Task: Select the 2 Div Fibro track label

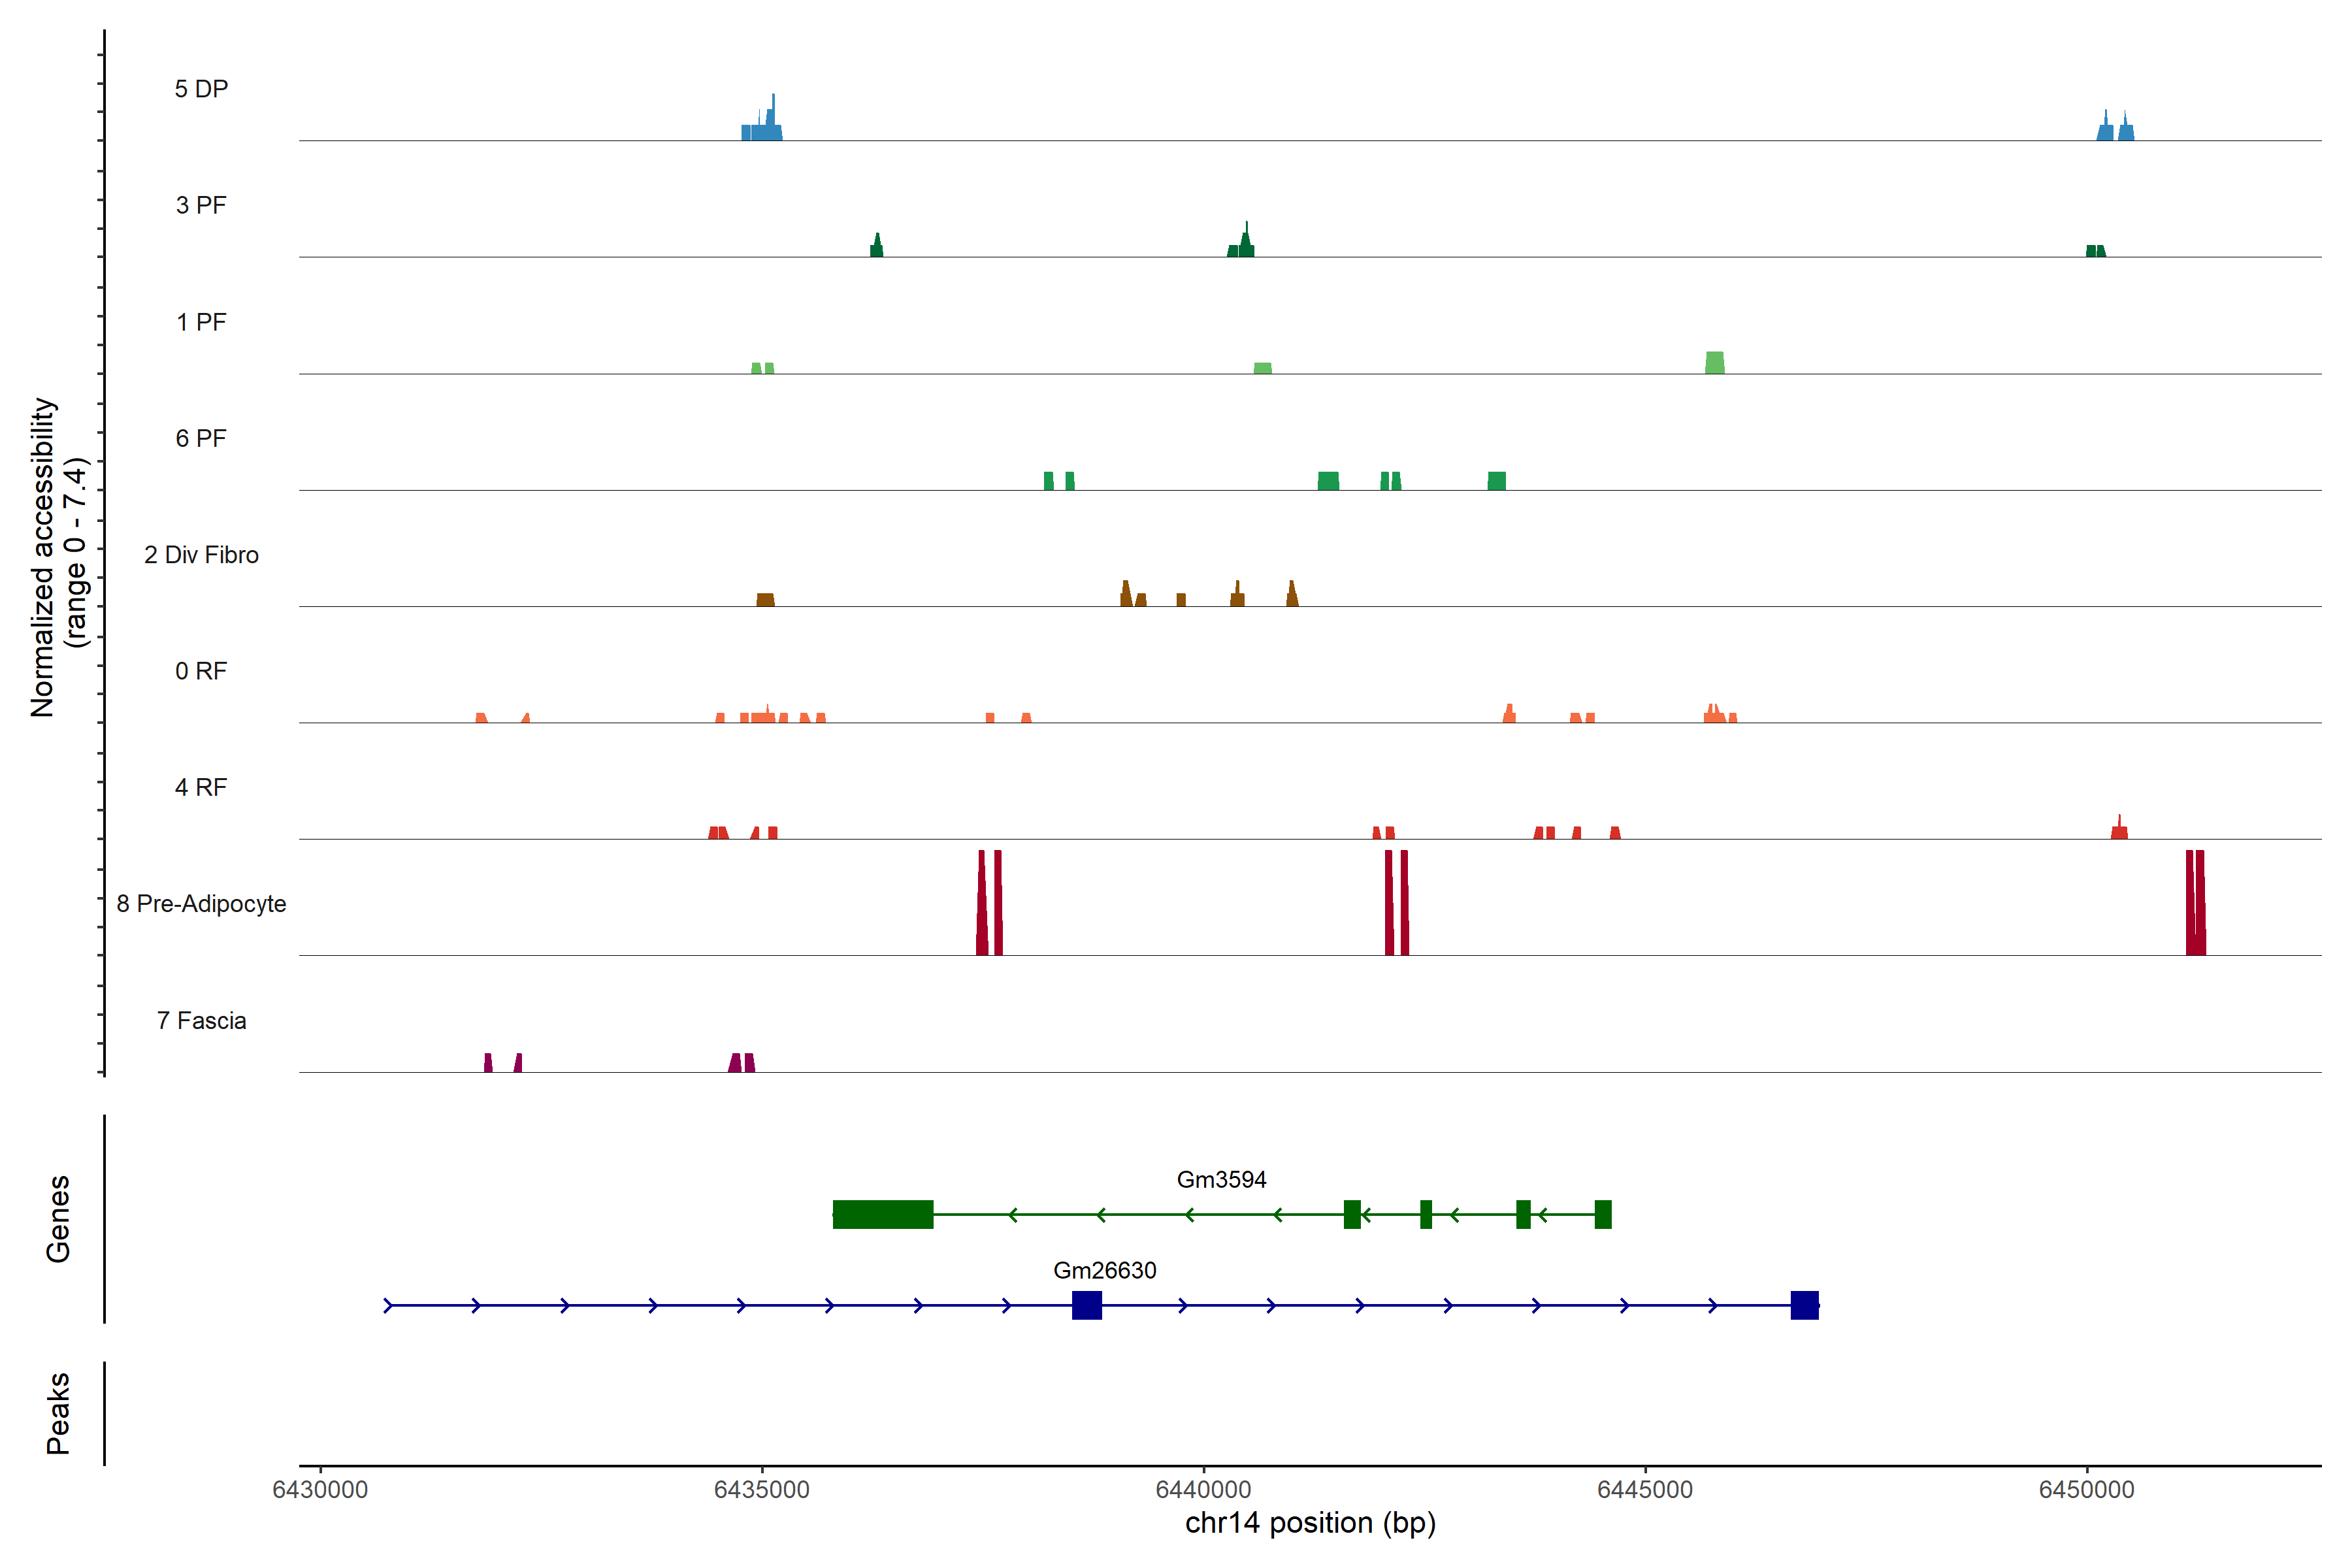Action: [201, 554]
